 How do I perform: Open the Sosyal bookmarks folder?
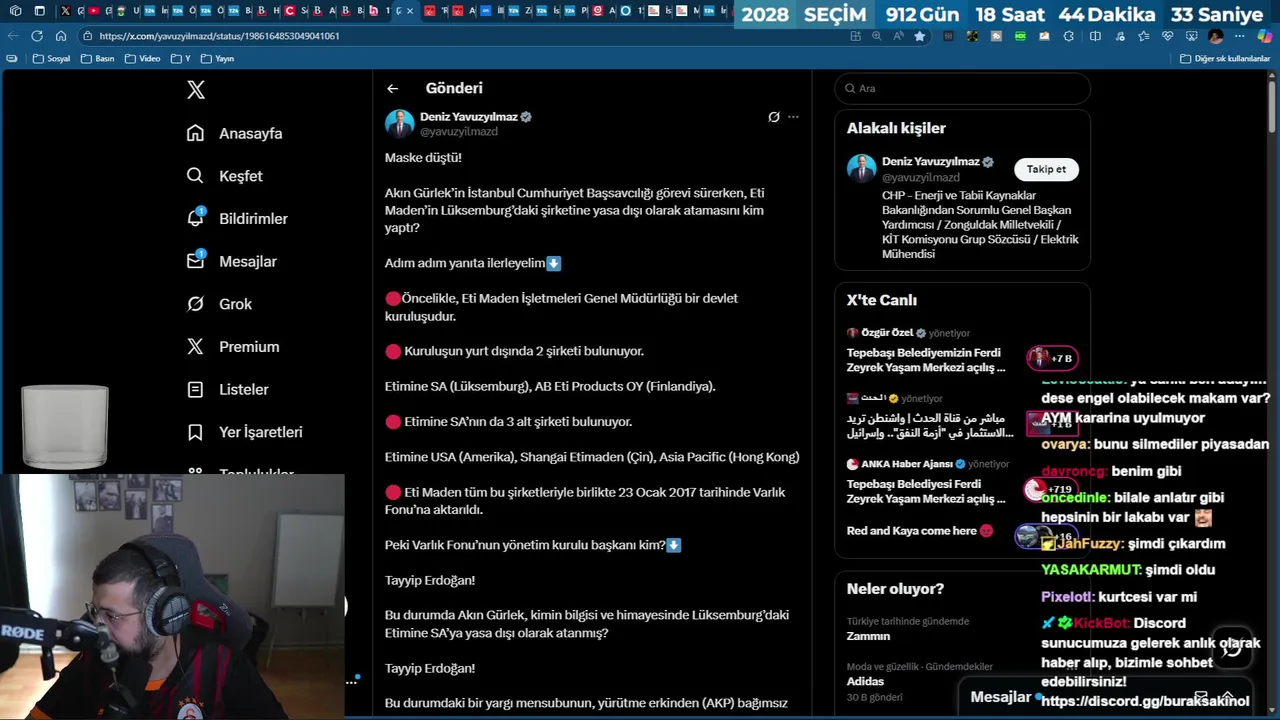52,59
